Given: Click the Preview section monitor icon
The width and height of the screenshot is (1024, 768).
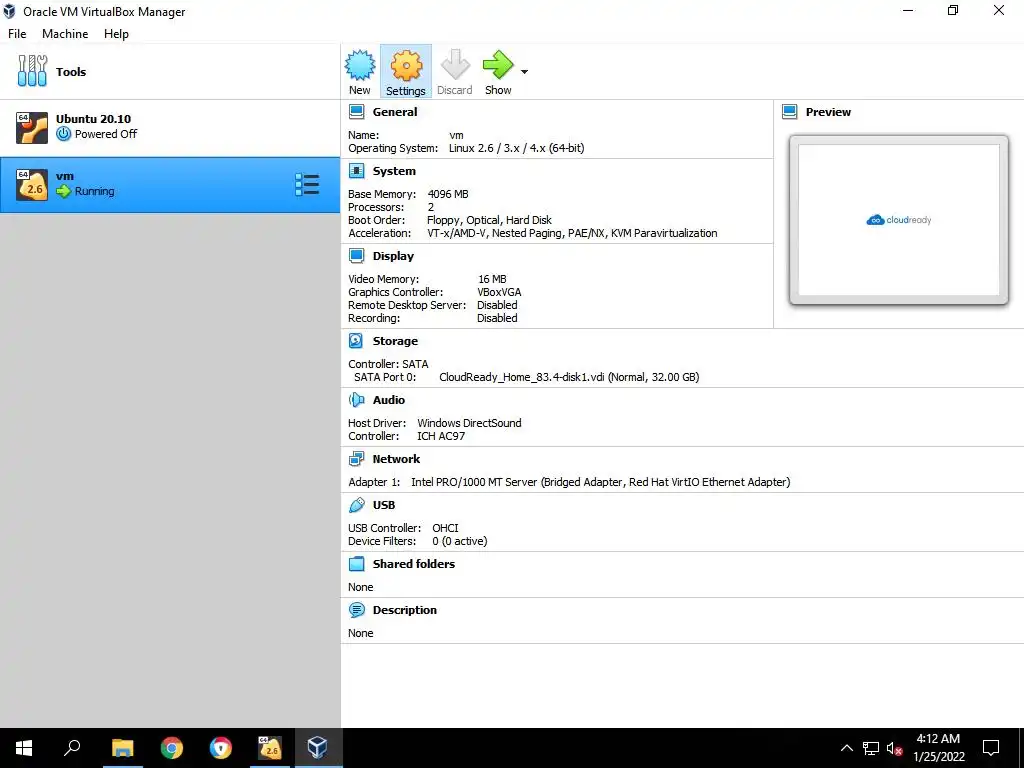Looking at the screenshot, I should point(790,112).
